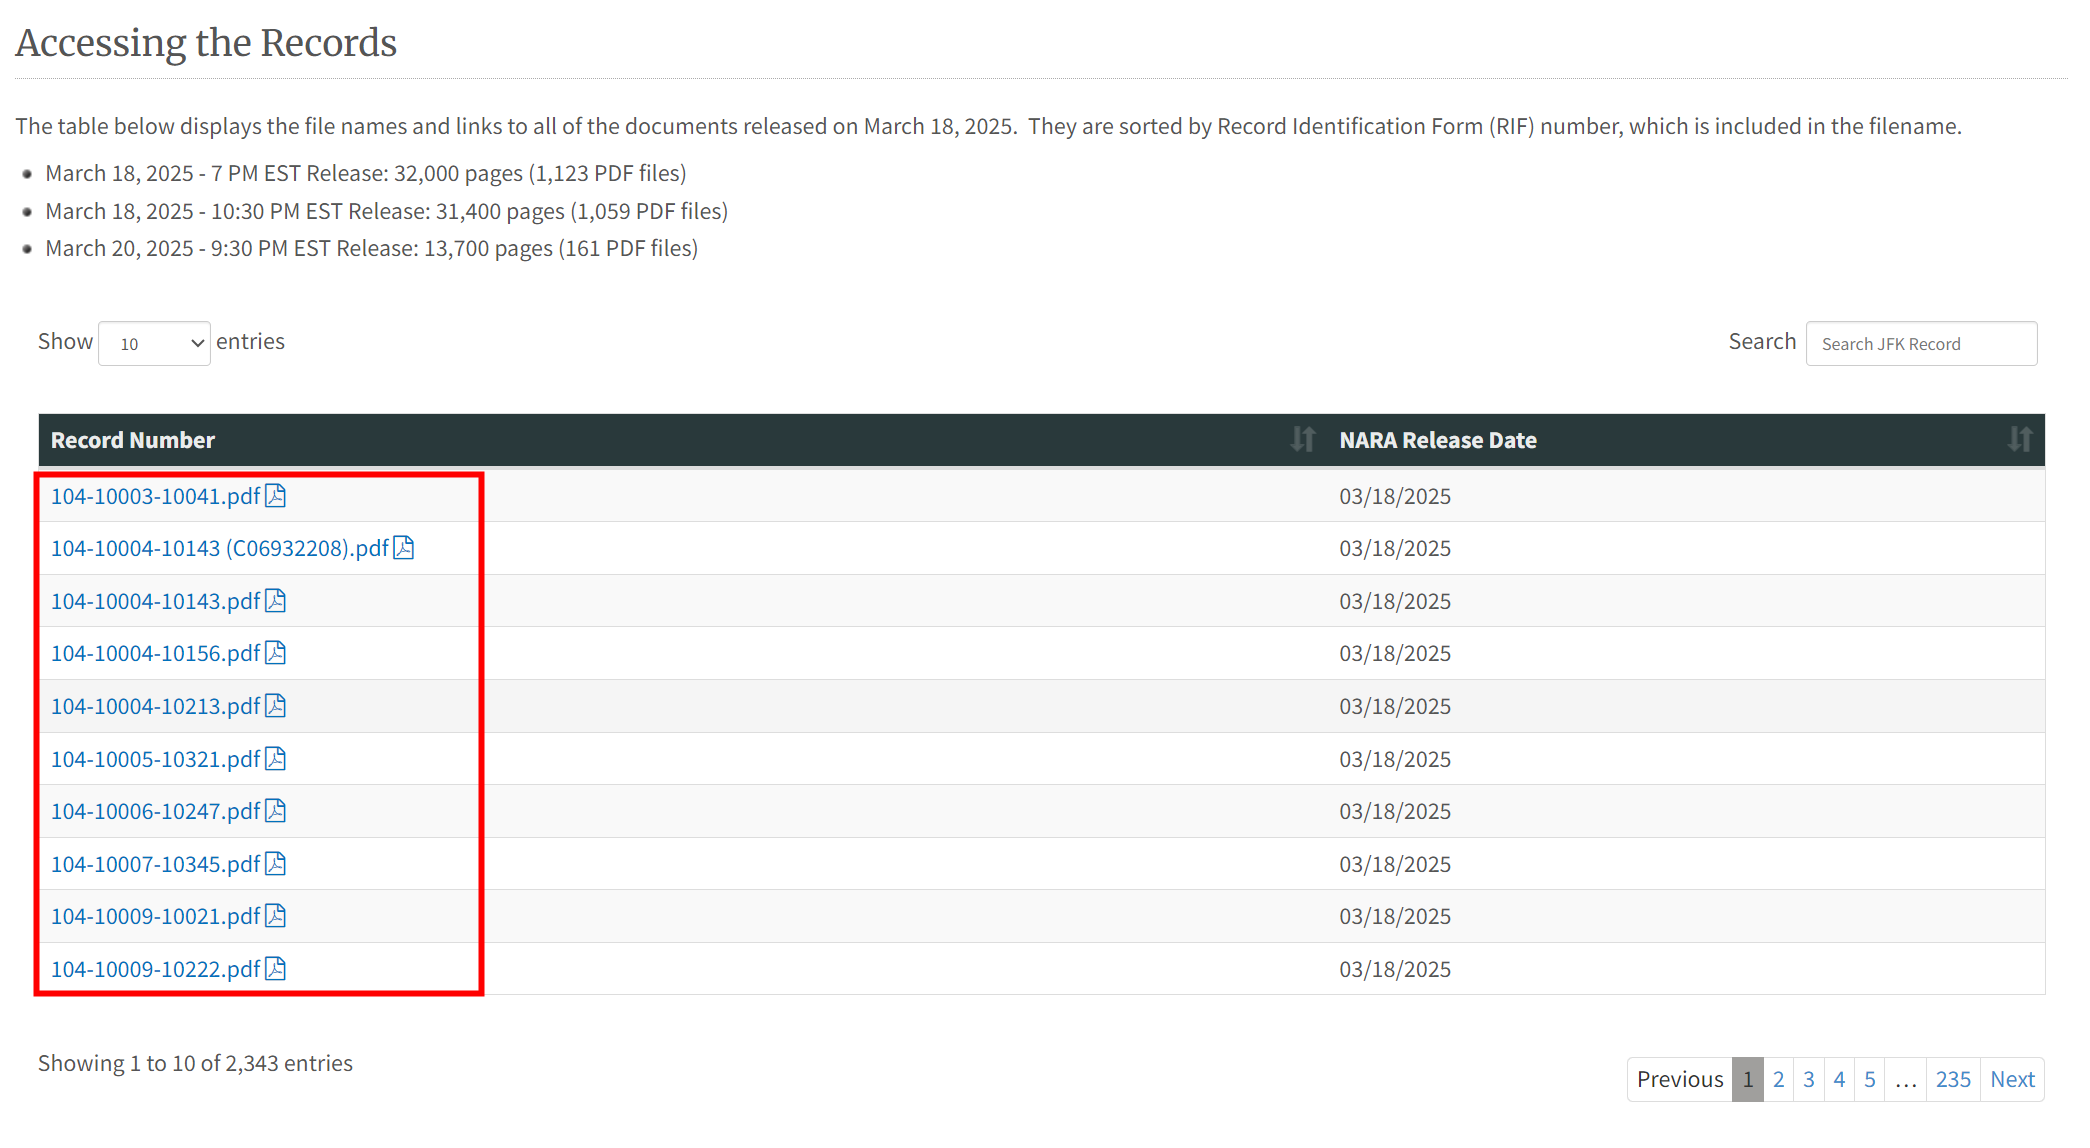Open 104-10004-10213.pdf link
The width and height of the screenshot is (2090, 1148).
tap(155, 706)
